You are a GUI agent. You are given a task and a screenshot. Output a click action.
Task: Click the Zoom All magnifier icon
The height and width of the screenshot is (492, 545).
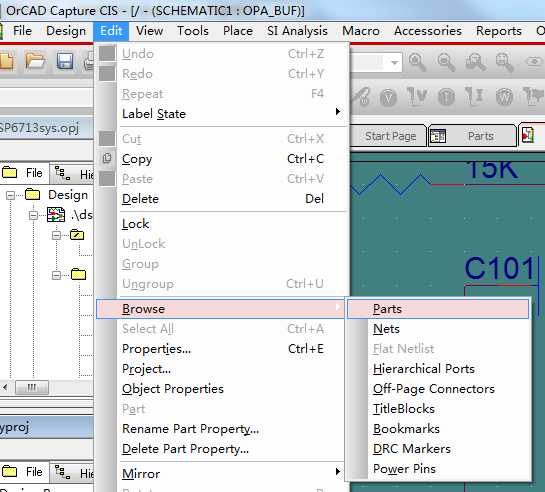[504, 62]
